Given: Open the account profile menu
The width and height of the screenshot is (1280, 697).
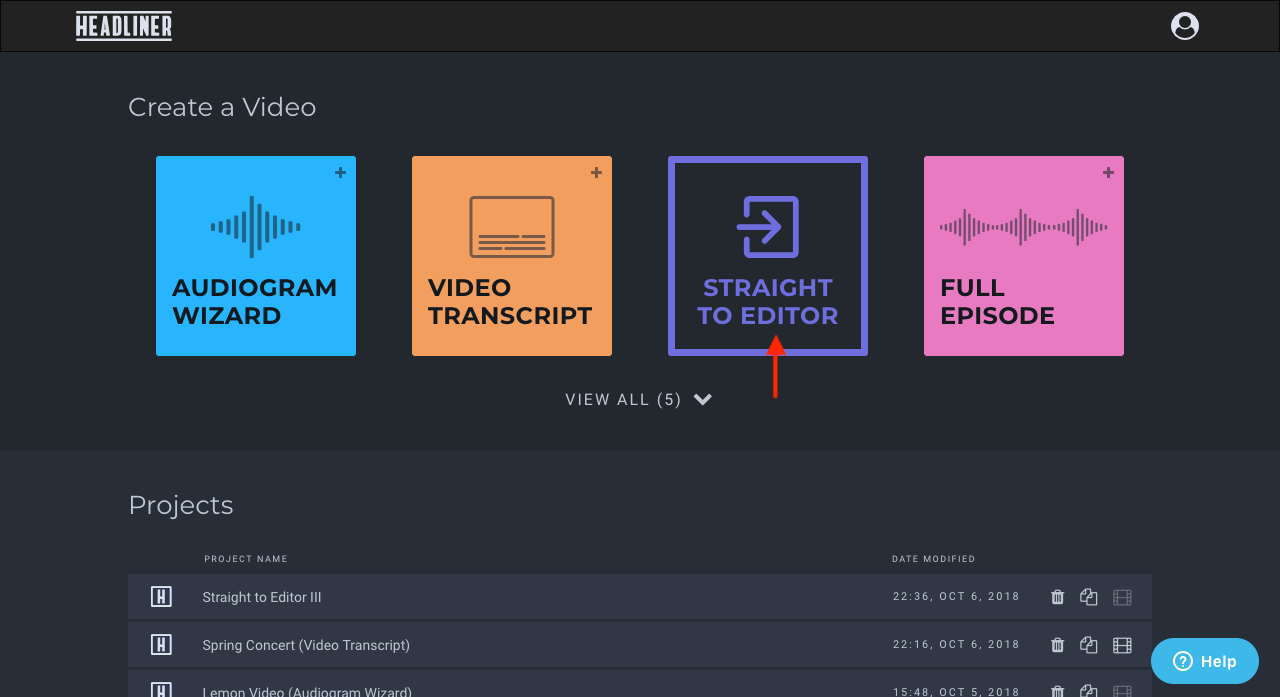Looking at the screenshot, I should tap(1184, 26).
